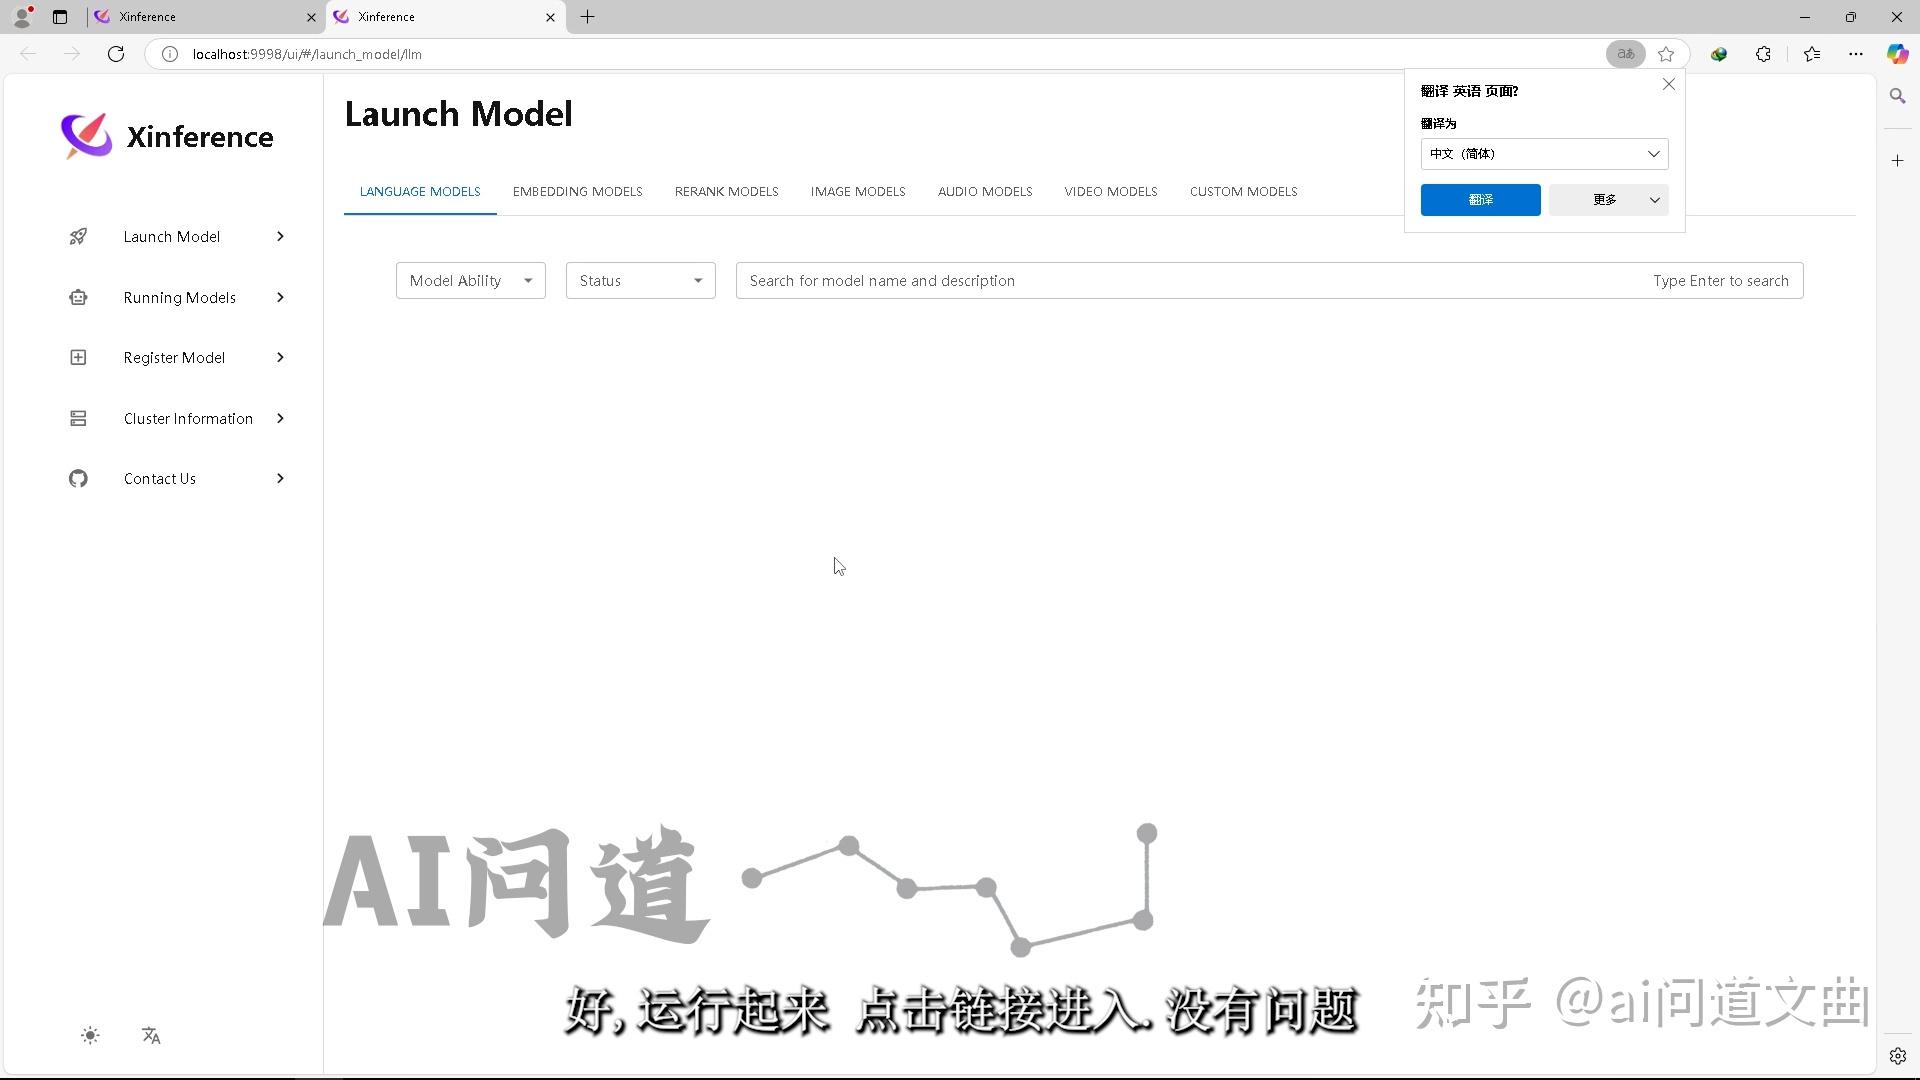
Task: Open the Copilot icon in toolbar
Action: point(1897,54)
